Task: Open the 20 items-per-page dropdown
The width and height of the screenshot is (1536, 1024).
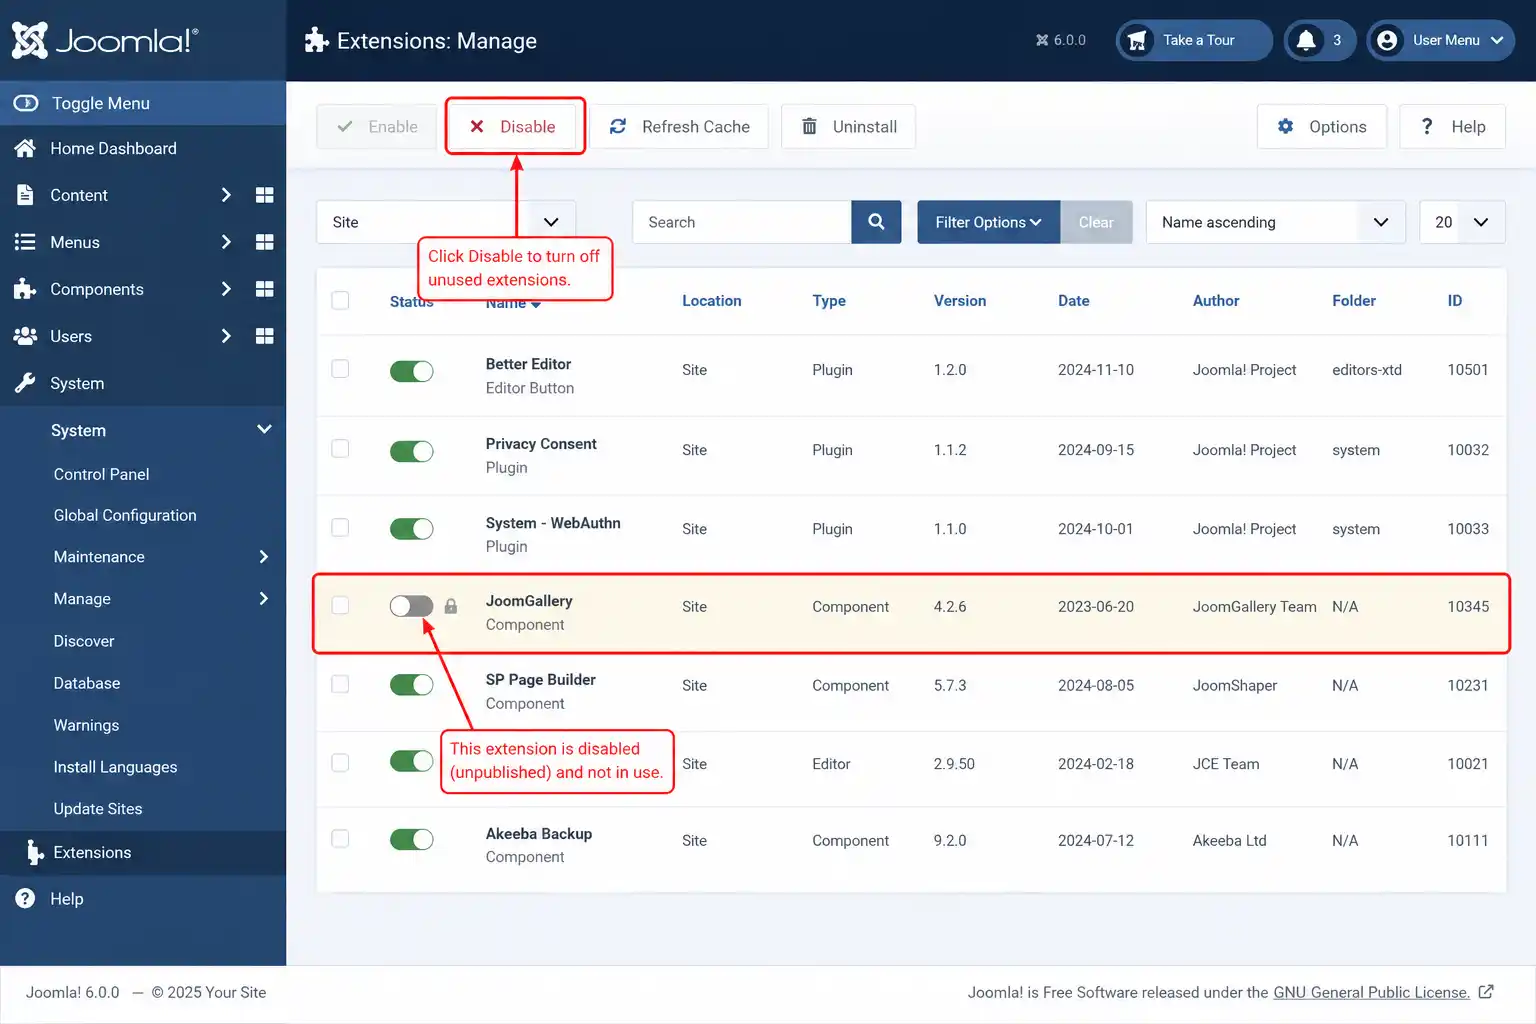Action: point(1462,222)
